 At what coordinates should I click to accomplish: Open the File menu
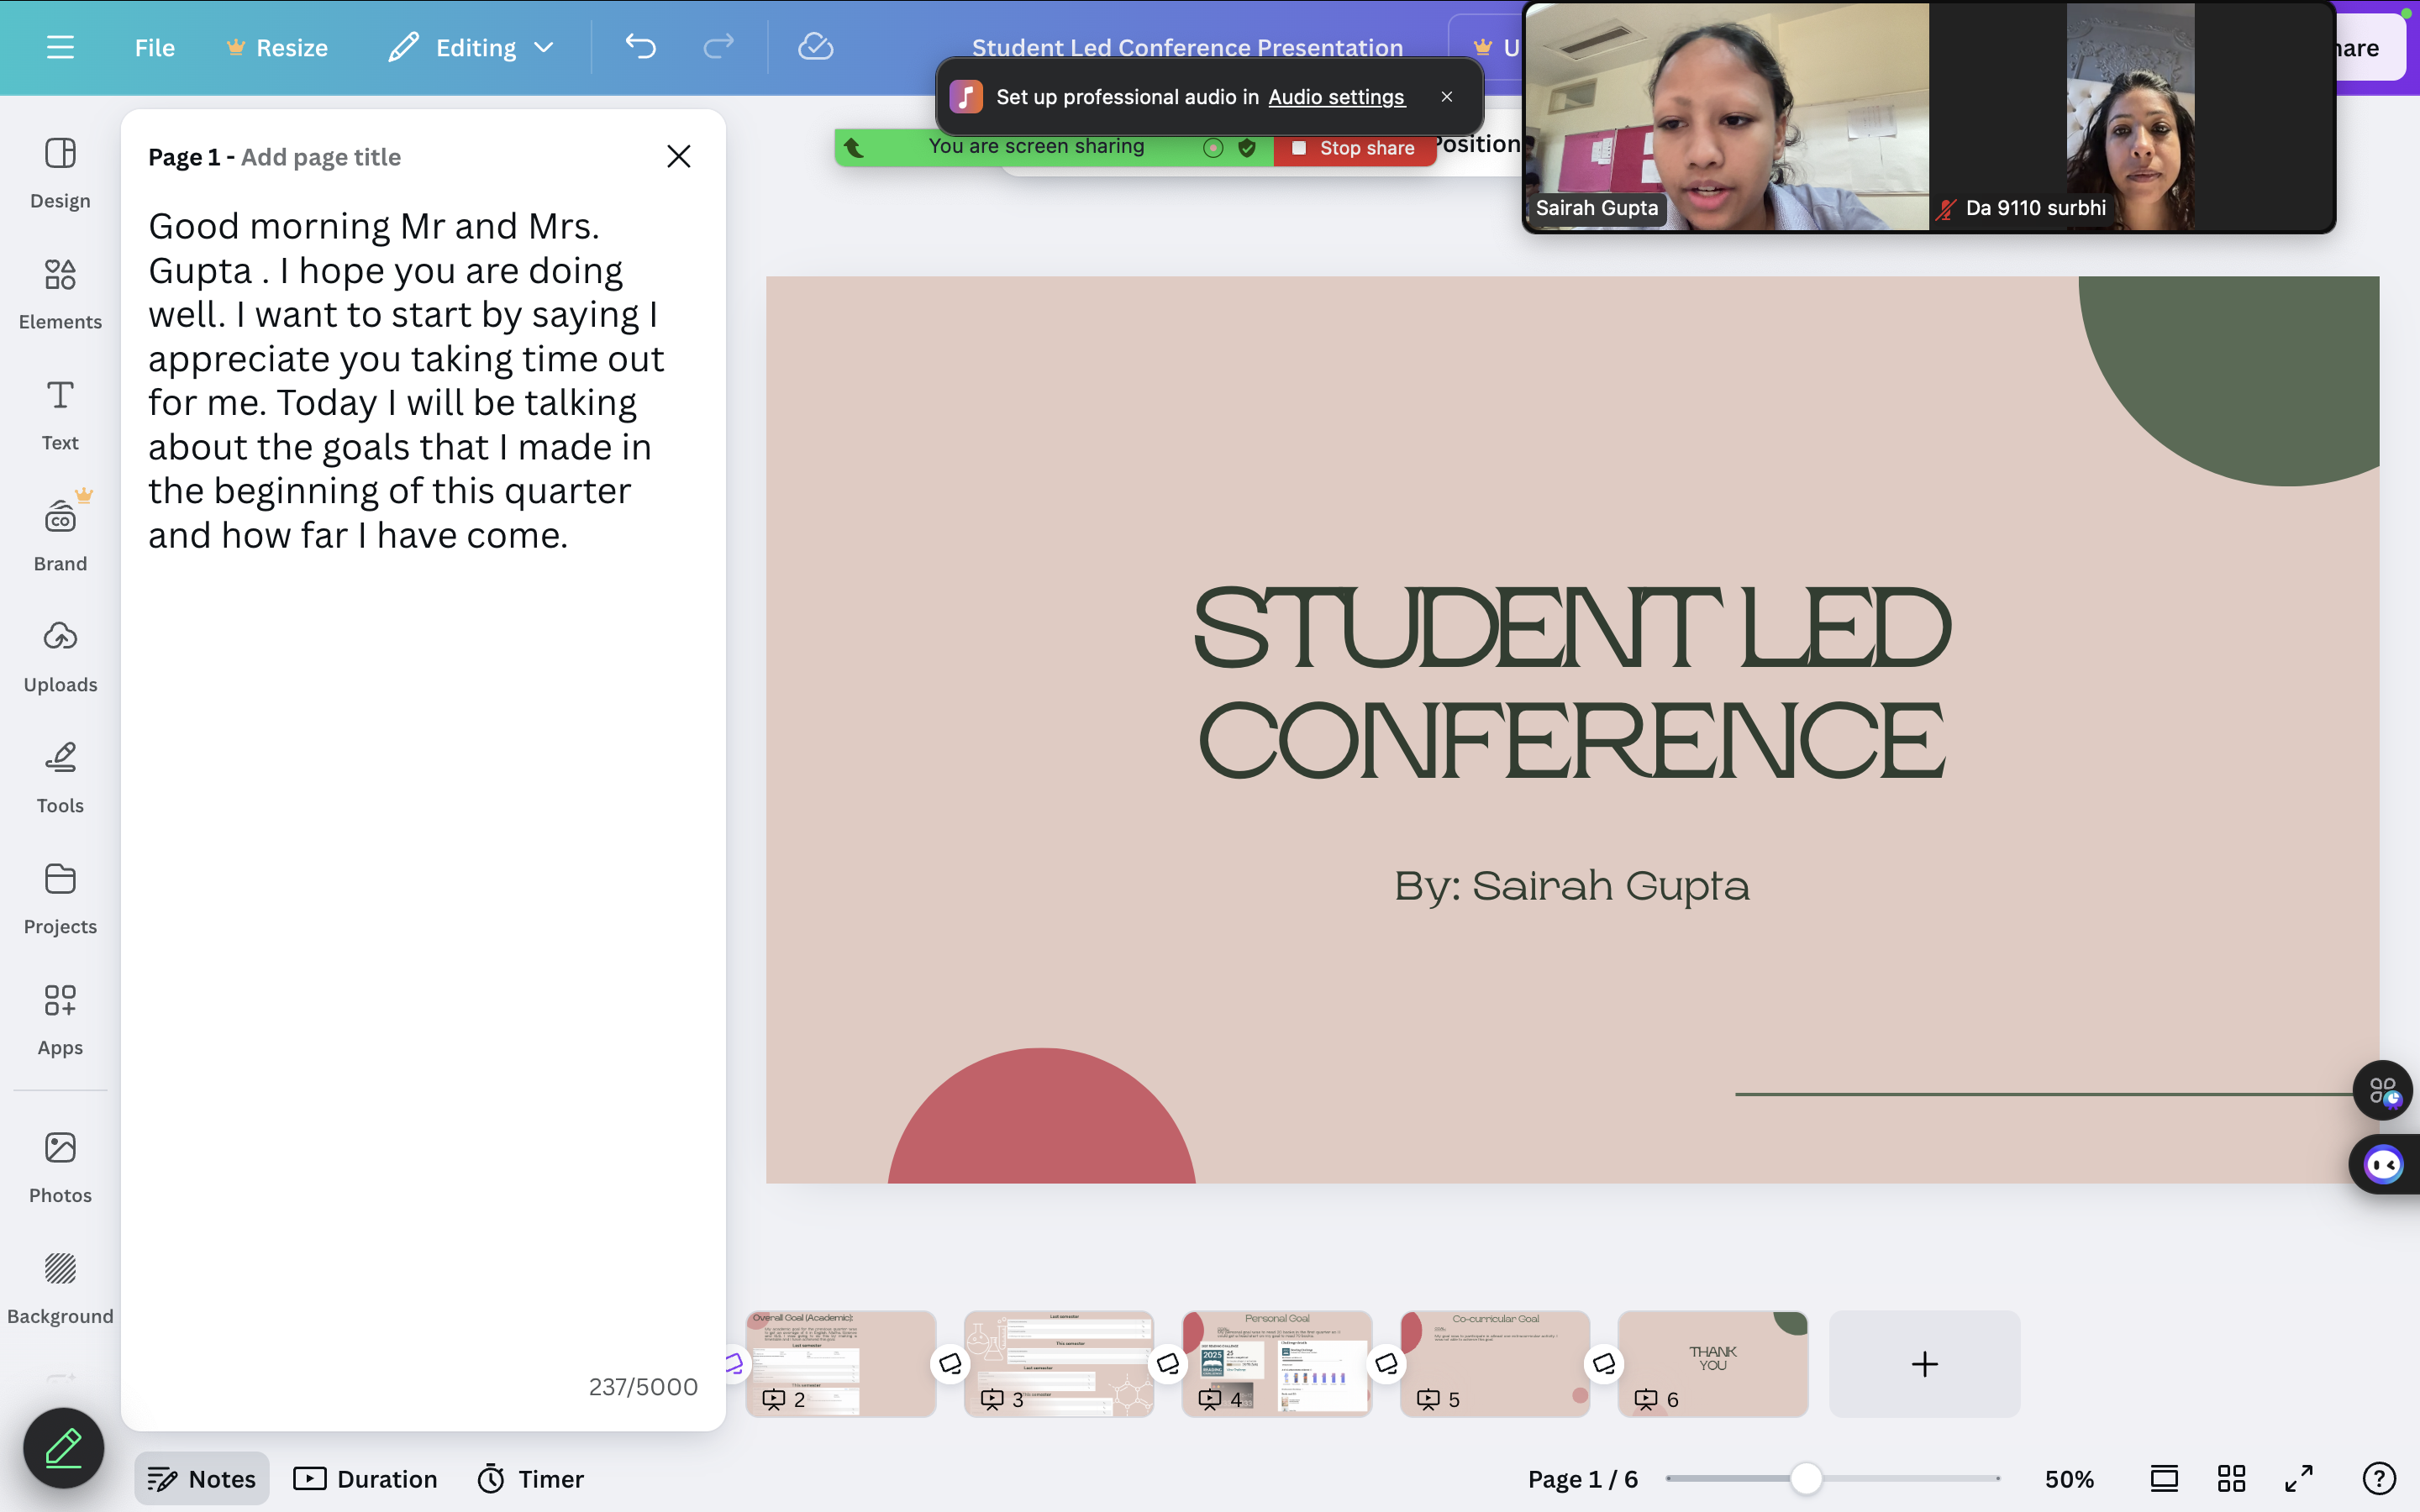point(154,47)
